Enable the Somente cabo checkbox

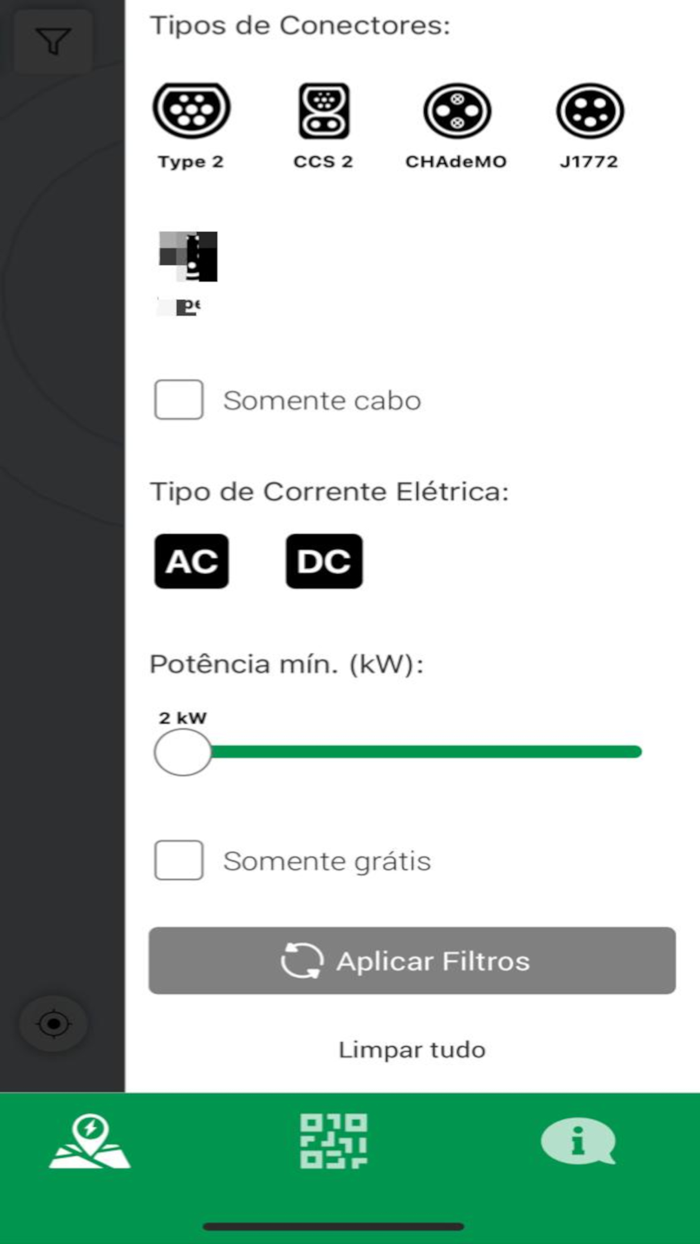179,400
